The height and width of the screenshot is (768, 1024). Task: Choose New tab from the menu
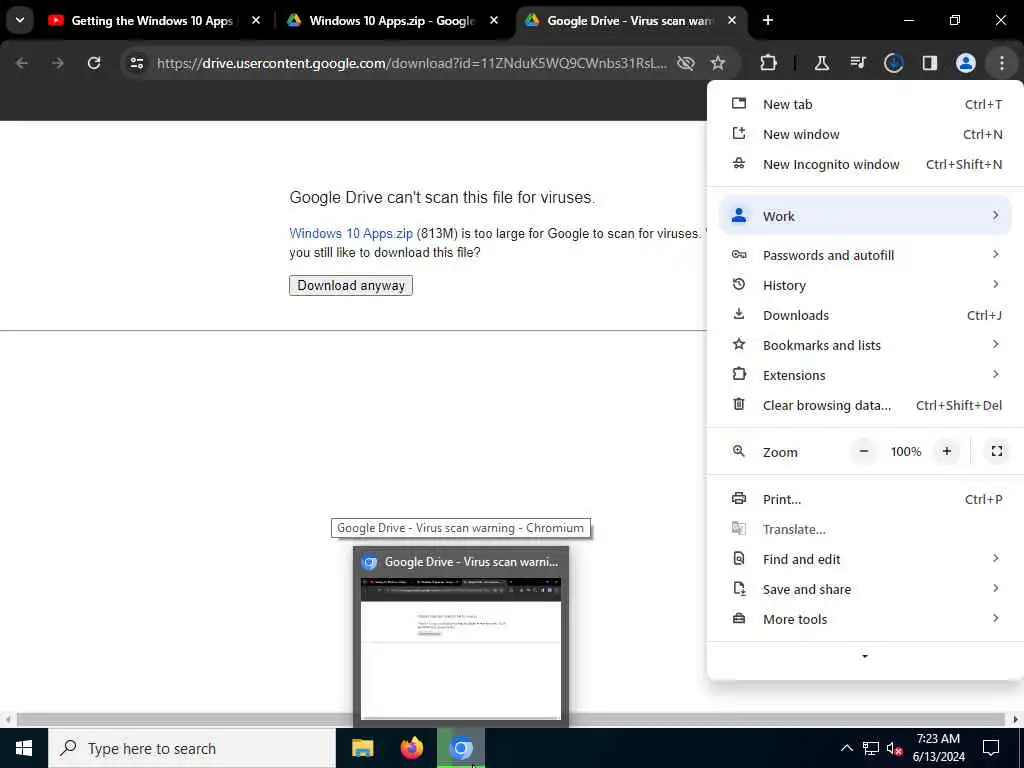(x=865, y=104)
